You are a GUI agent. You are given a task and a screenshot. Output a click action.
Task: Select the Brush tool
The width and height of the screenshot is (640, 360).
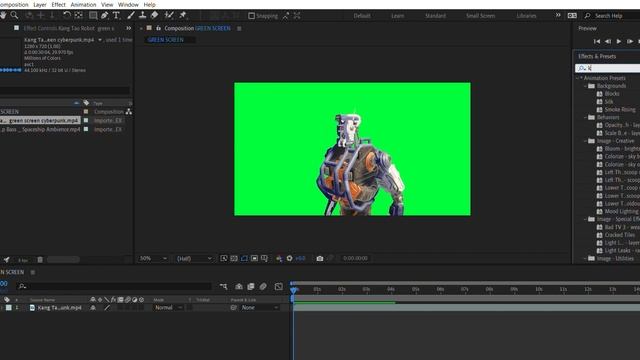tap(131, 16)
